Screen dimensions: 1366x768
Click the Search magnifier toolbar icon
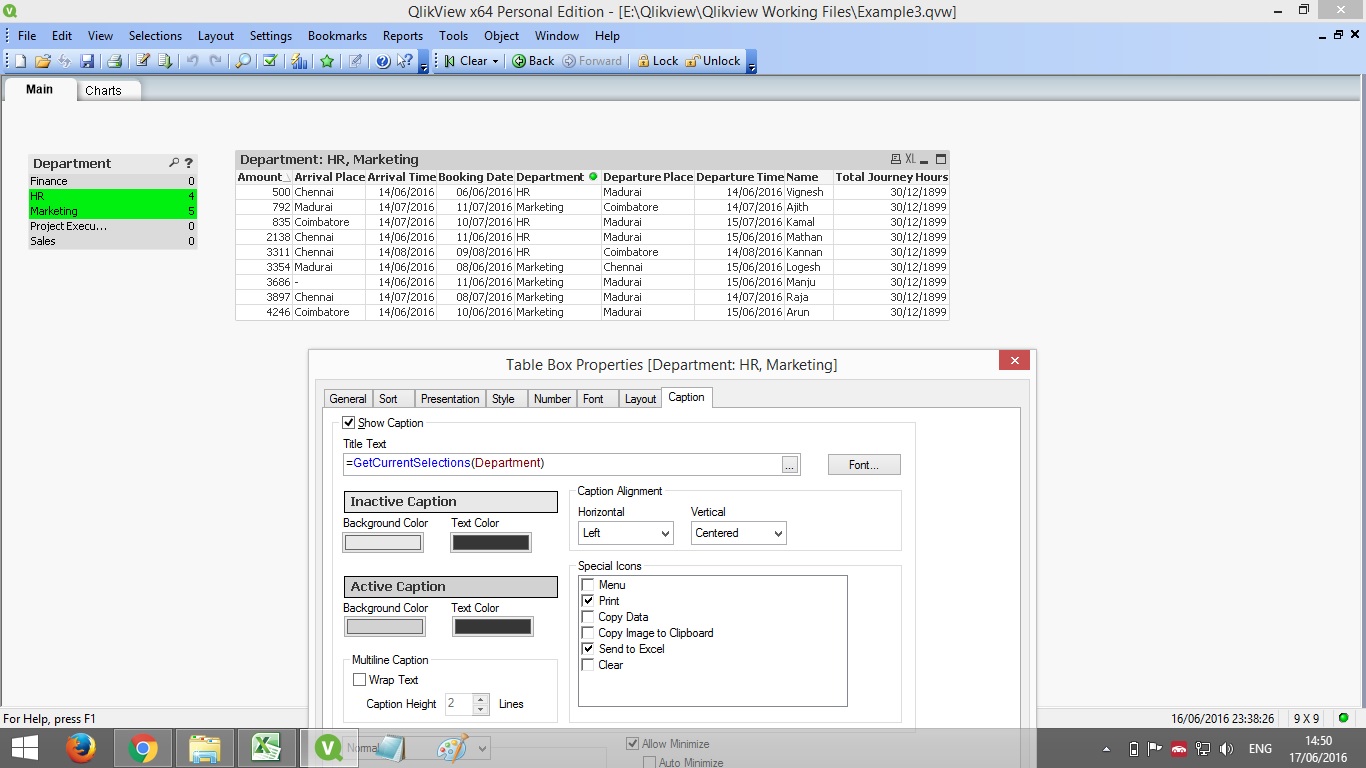(x=242, y=61)
